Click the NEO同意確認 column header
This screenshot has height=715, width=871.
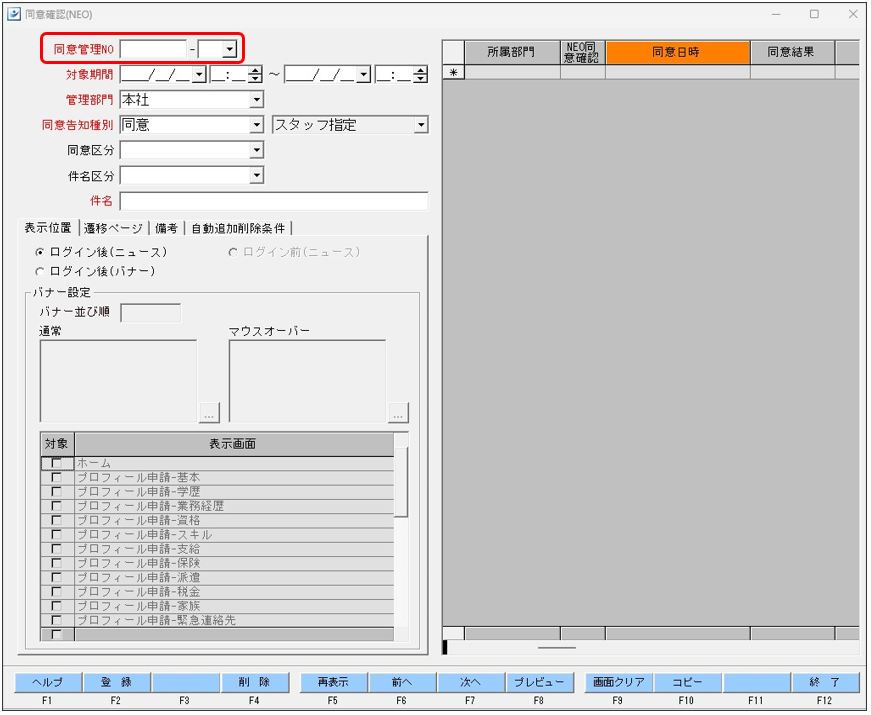pyautogui.click(x=582, y=53)
